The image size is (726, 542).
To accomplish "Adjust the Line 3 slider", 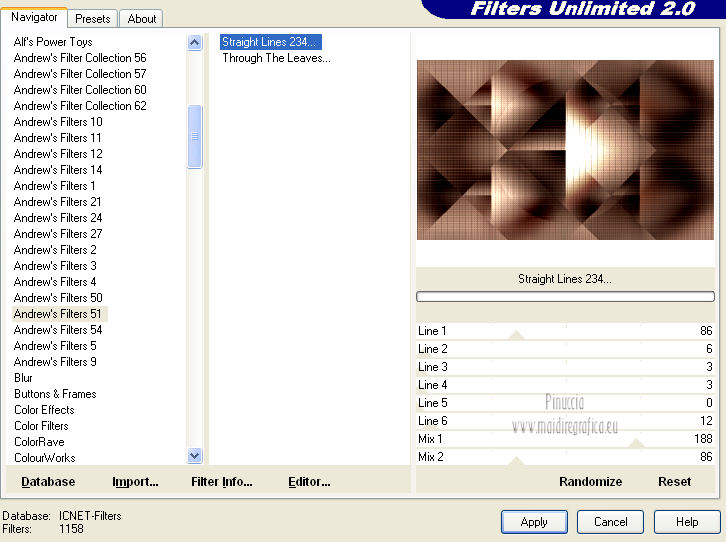I will tap(565, 367).
